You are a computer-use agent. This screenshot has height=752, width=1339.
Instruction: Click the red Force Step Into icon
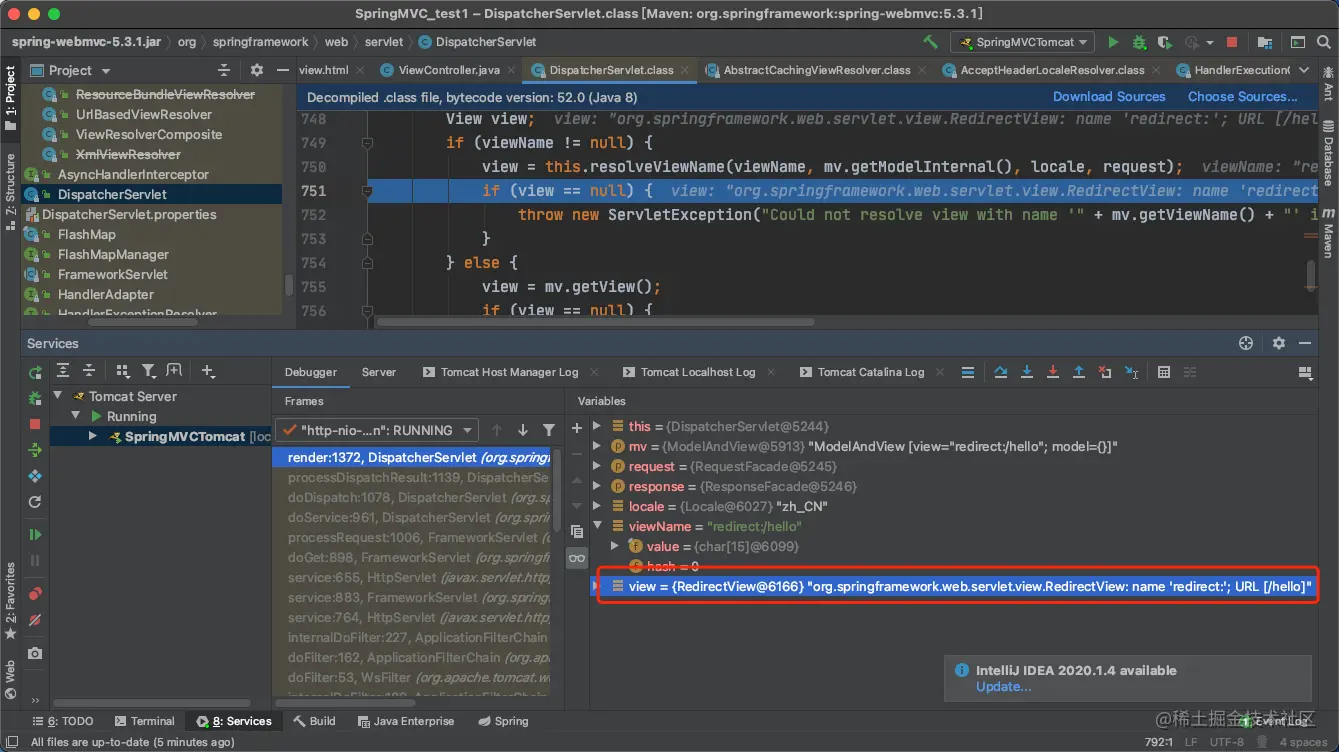1053,372
